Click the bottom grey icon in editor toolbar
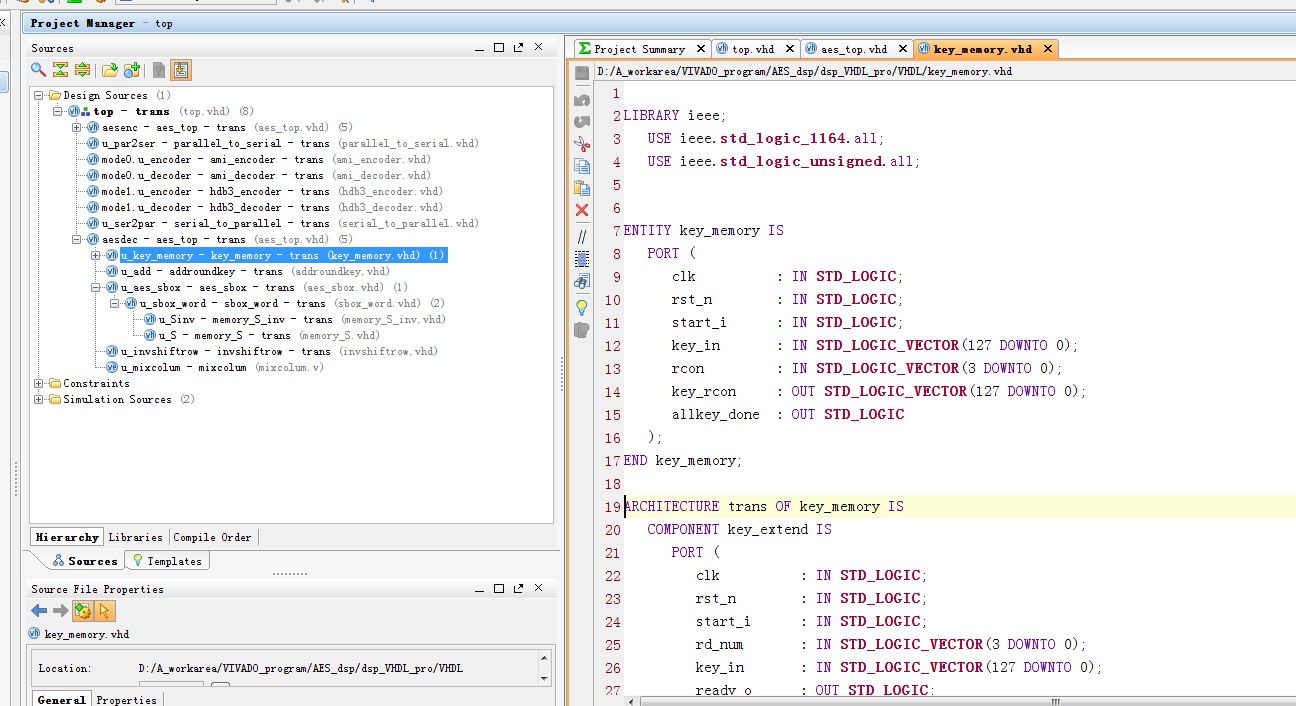 [x=582, y=330]
